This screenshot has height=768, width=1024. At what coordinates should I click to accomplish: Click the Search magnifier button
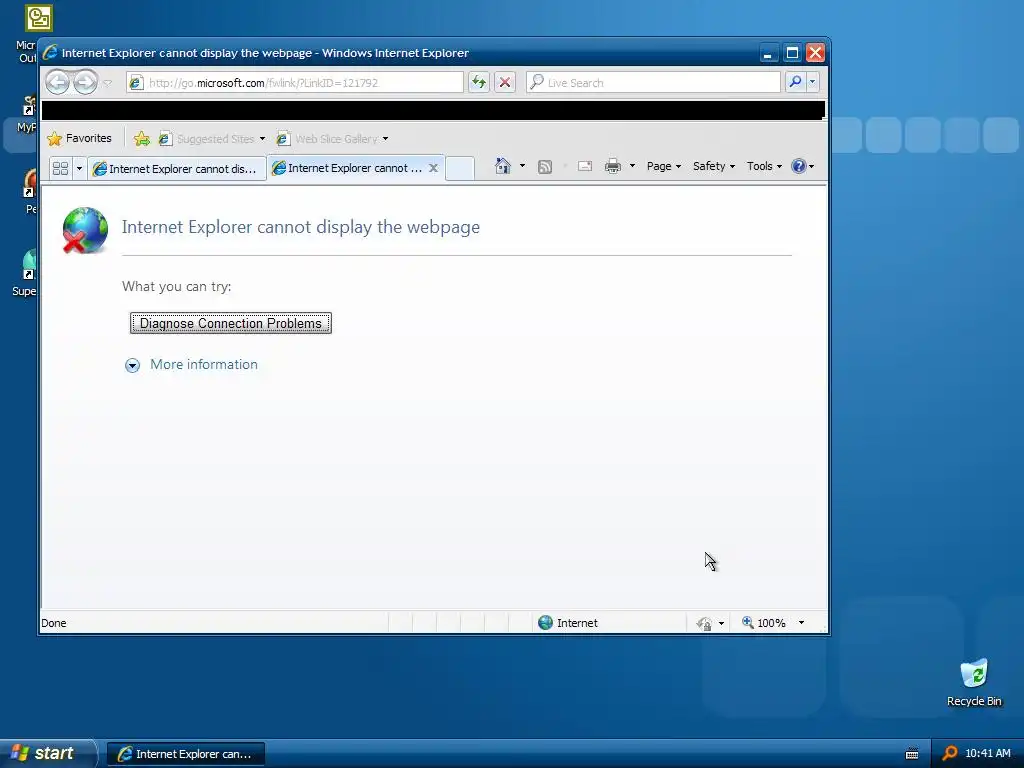(795, 82)
